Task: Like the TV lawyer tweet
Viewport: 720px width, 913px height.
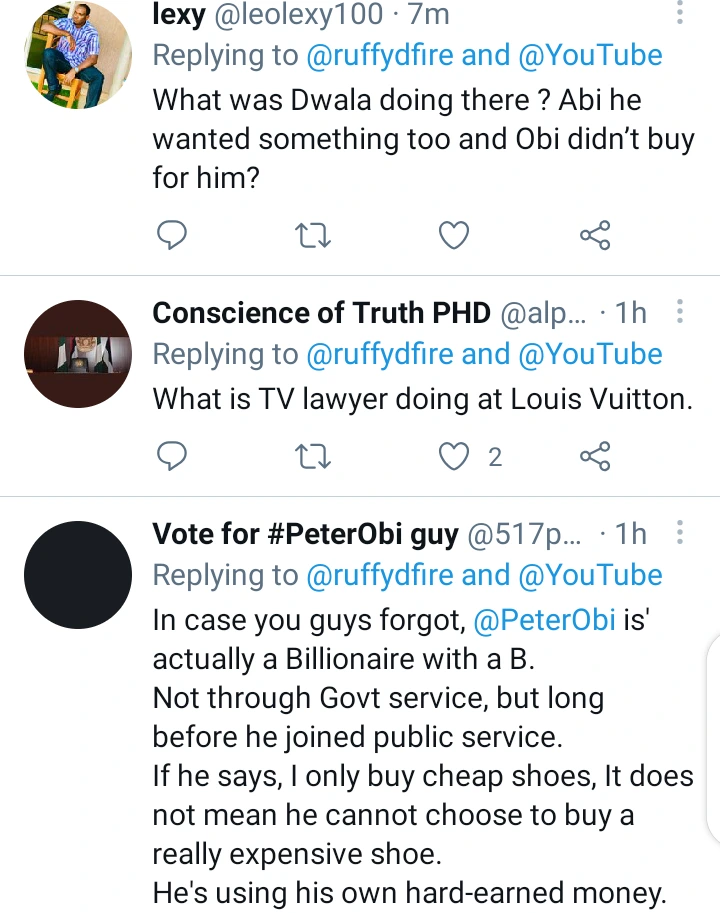Action: (x=455, y=457)
